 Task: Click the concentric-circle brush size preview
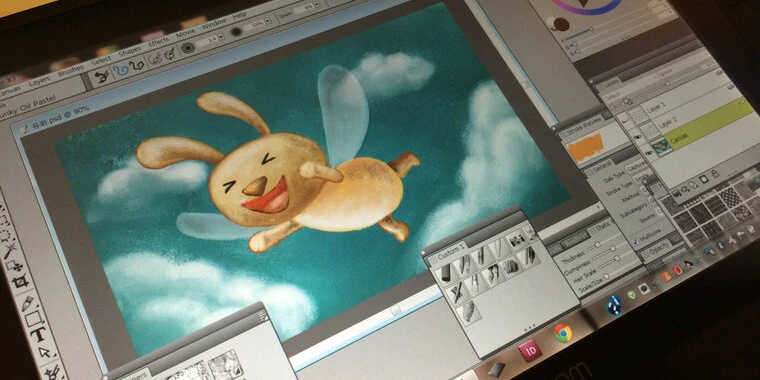point(188,47)
